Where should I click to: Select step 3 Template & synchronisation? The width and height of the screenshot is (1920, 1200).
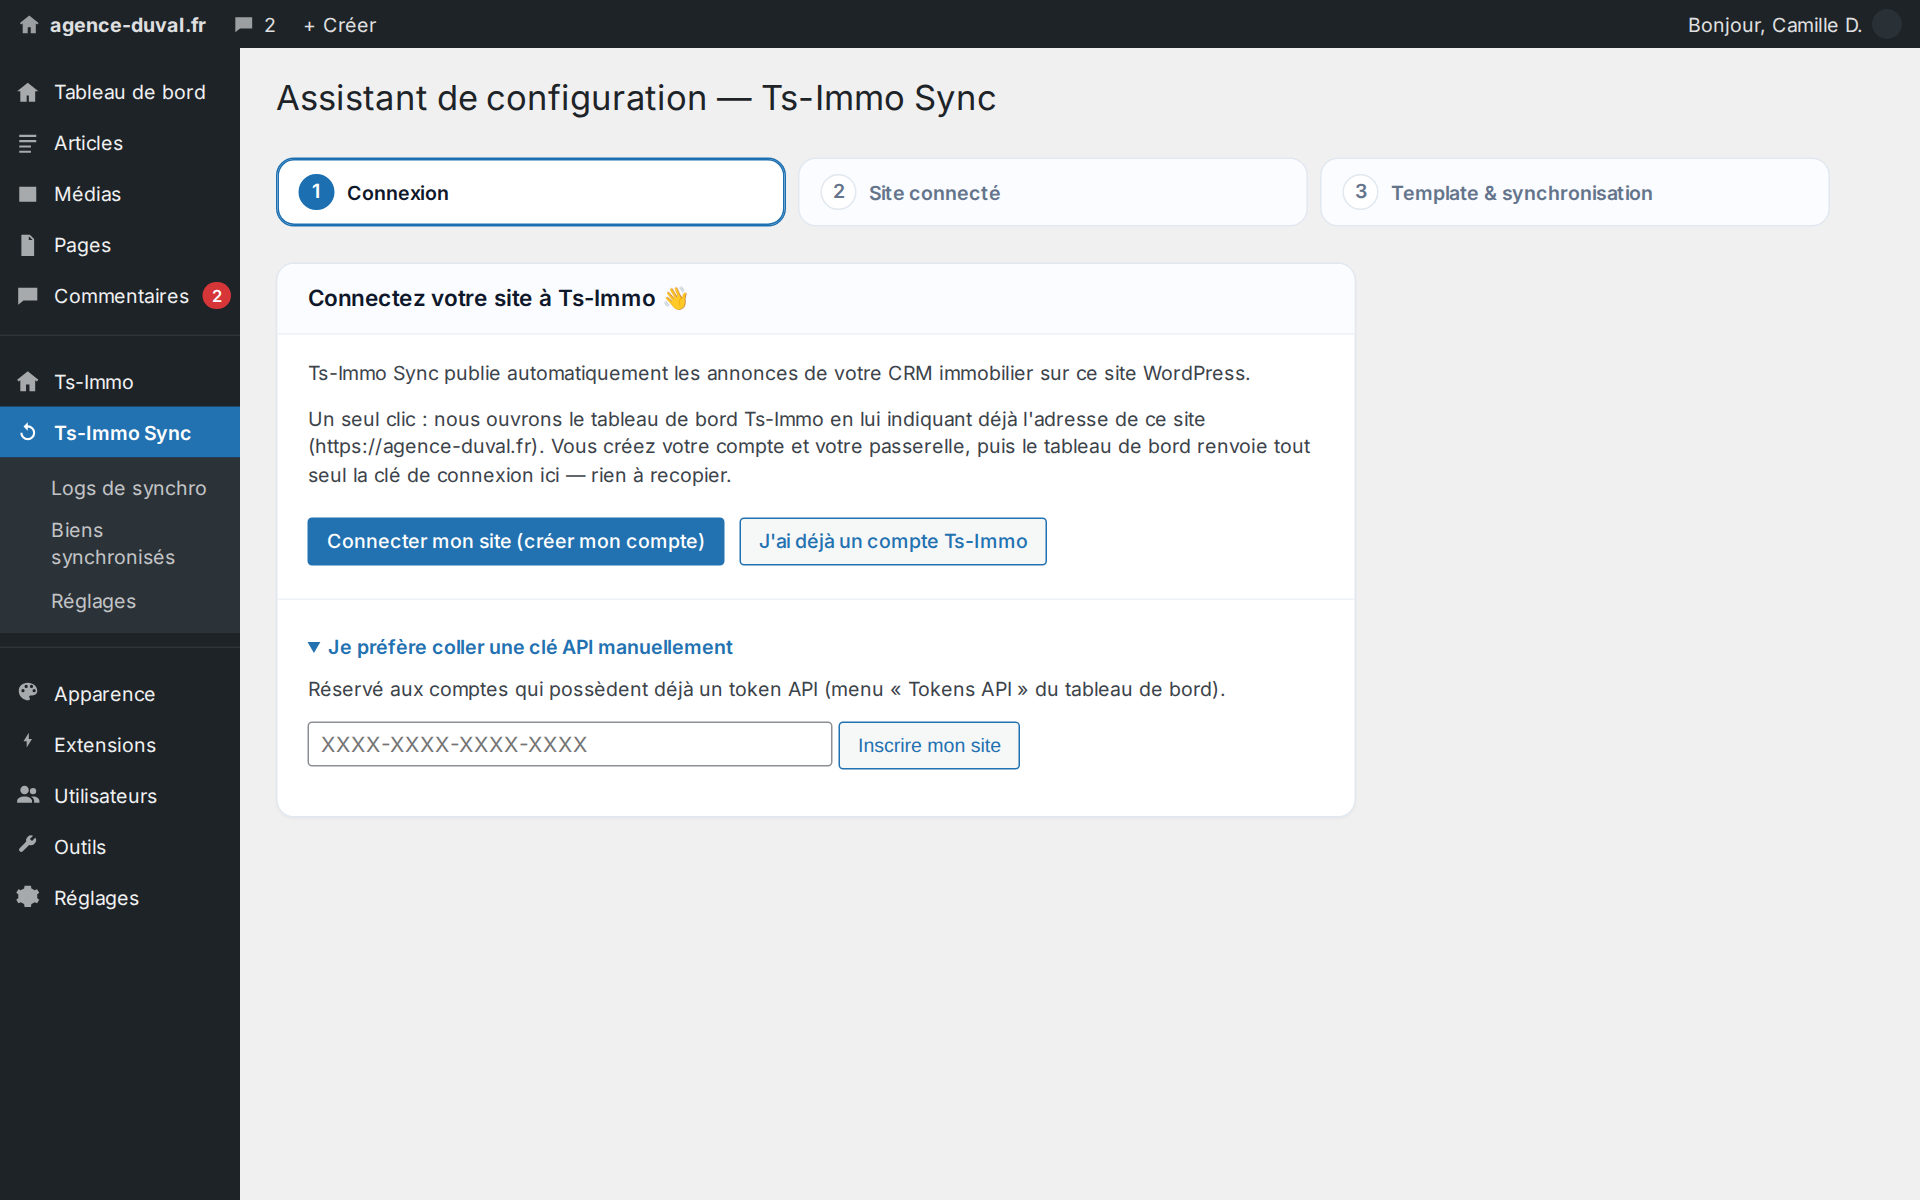tap(1574, 192)
